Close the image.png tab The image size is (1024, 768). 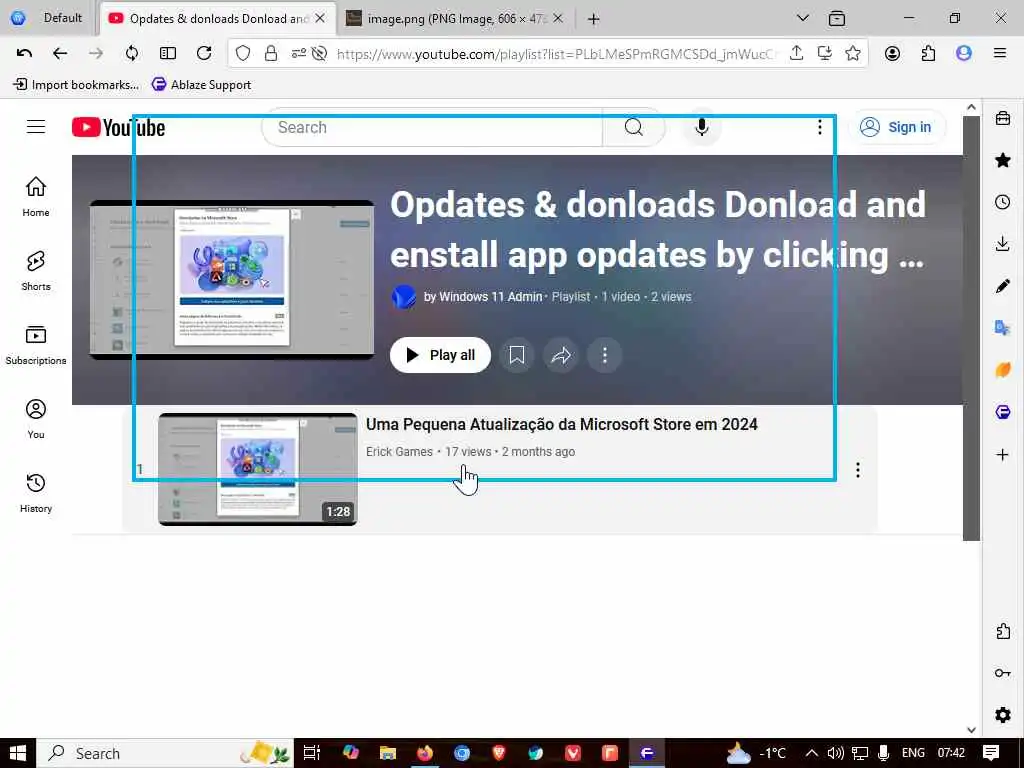point(558,18)
